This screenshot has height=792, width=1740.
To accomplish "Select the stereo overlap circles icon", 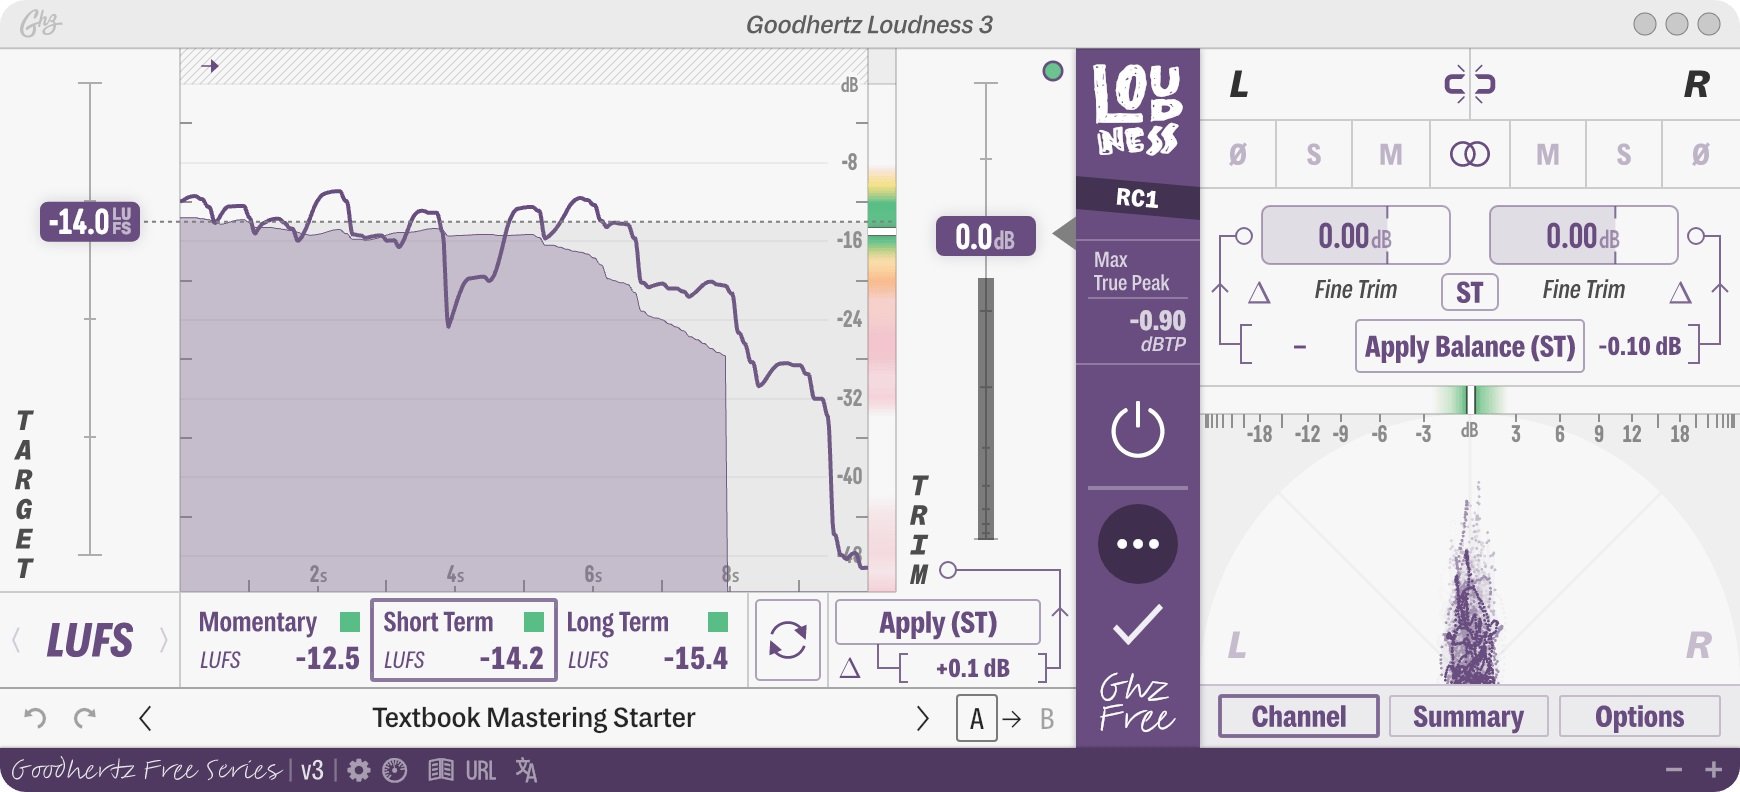I will pos(1470,154).
